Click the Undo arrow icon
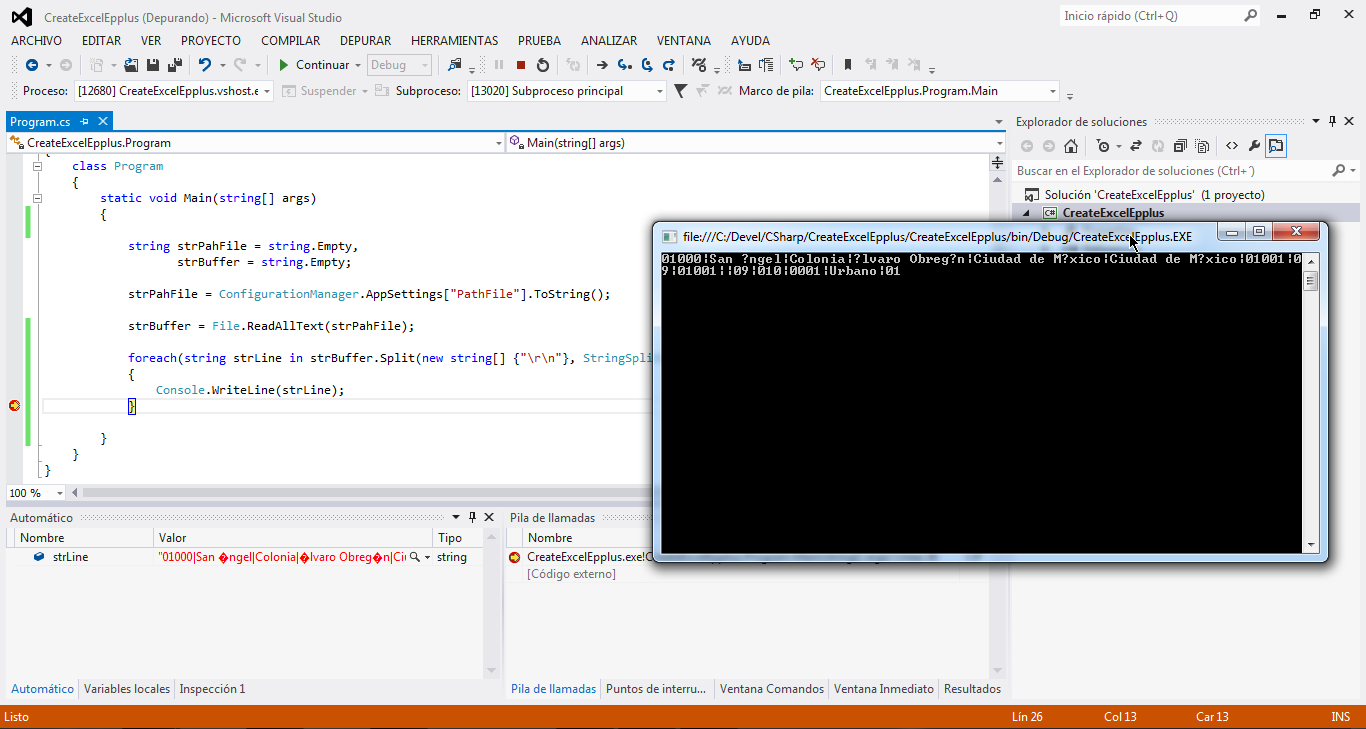This screenshot has height=729, width=1366. tap(204, 65)
